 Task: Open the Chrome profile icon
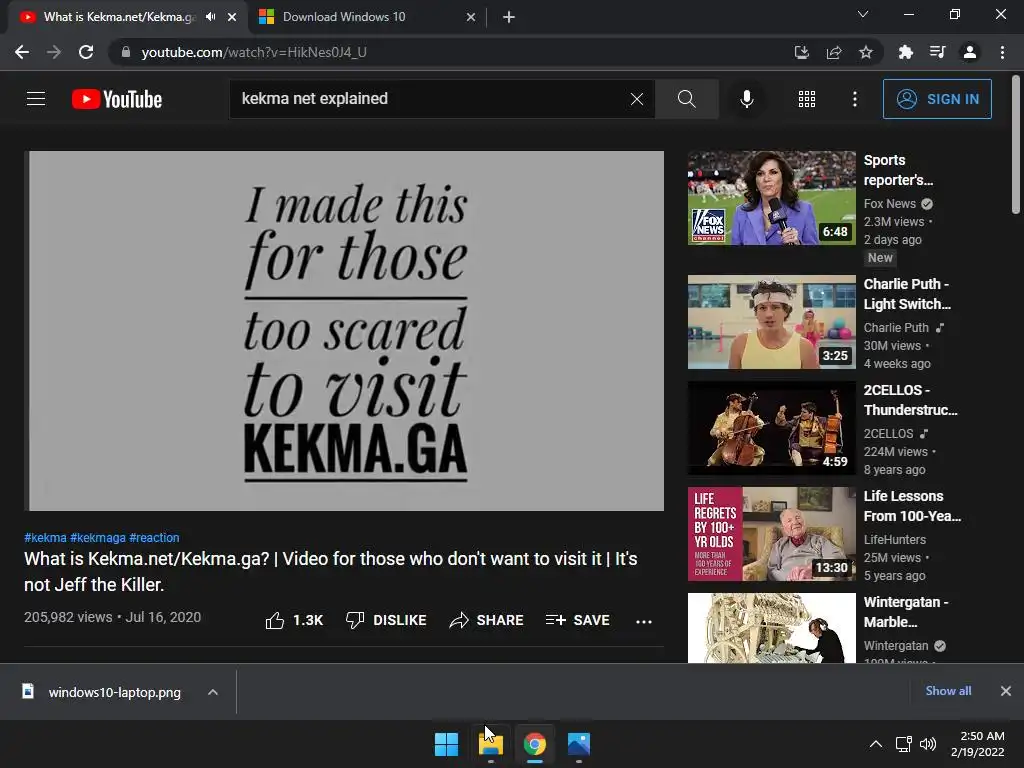click(x=970, y=52)
